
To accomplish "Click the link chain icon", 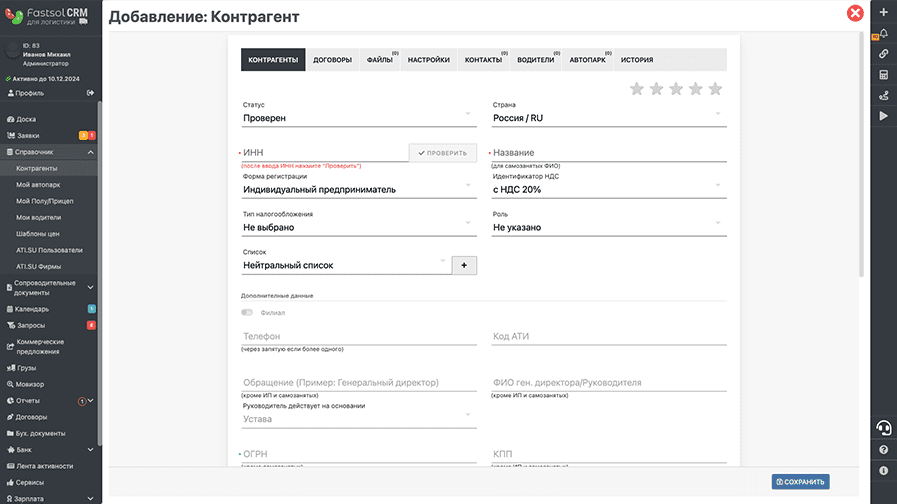I will 883,54.
